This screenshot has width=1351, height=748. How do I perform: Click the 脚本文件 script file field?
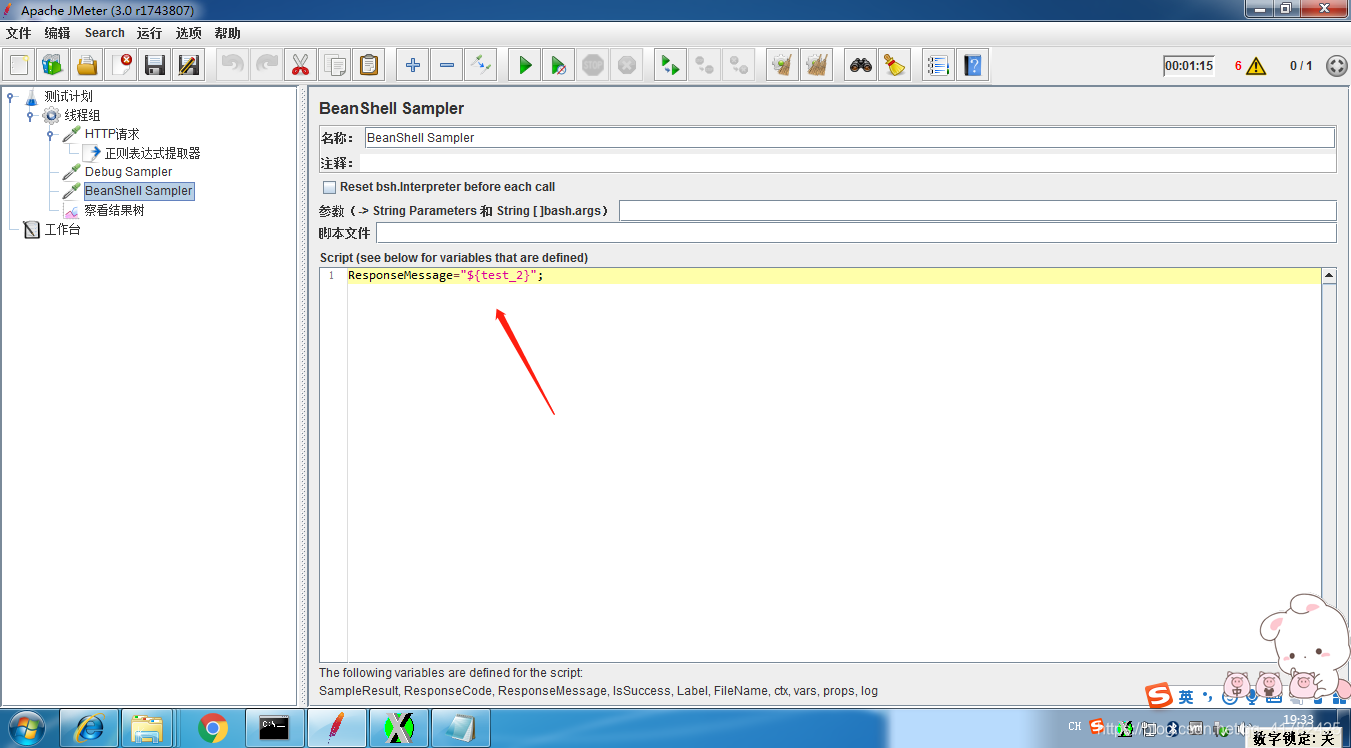(856, 233)
